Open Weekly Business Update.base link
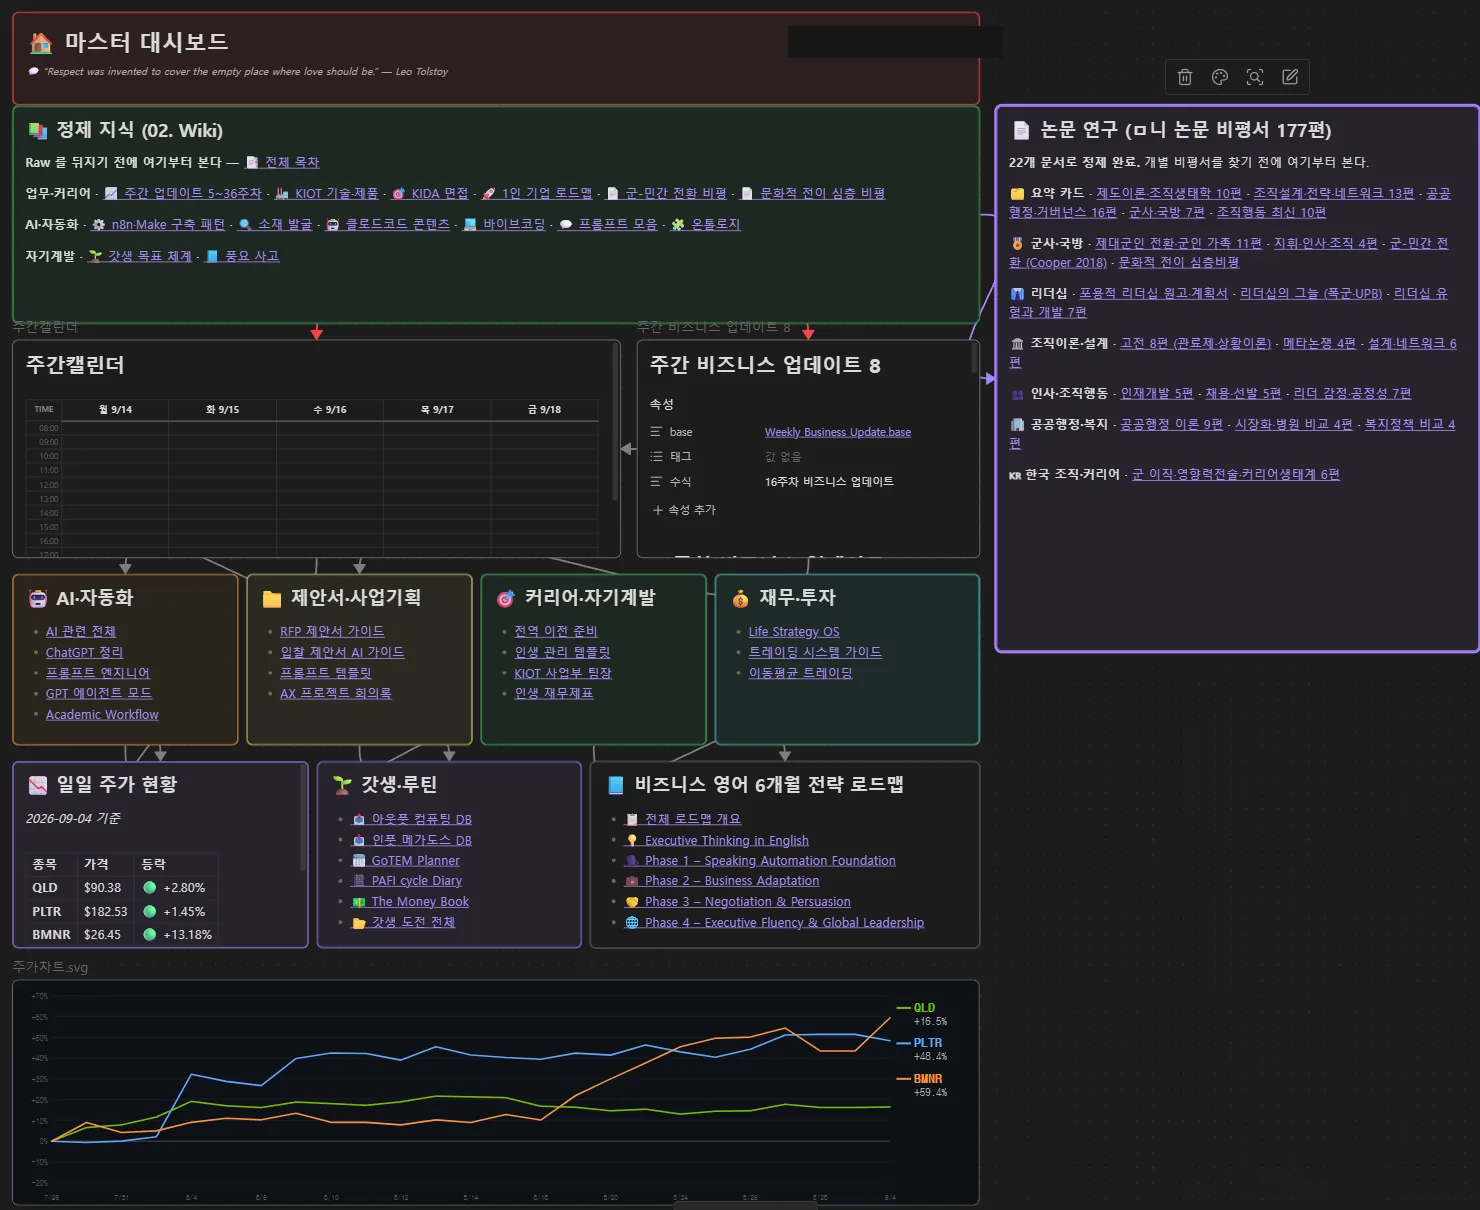The height and width of the screenshot is (1210, 1480). 838,432
